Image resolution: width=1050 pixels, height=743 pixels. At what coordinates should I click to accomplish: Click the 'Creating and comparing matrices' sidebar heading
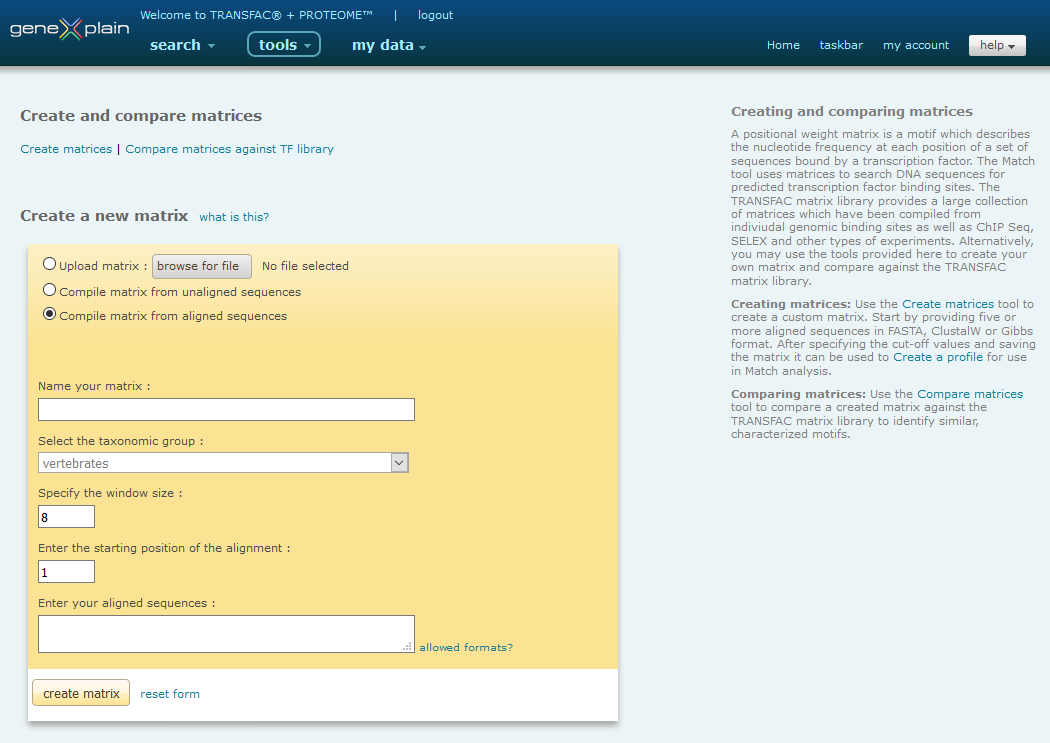(x=852, y=111)
